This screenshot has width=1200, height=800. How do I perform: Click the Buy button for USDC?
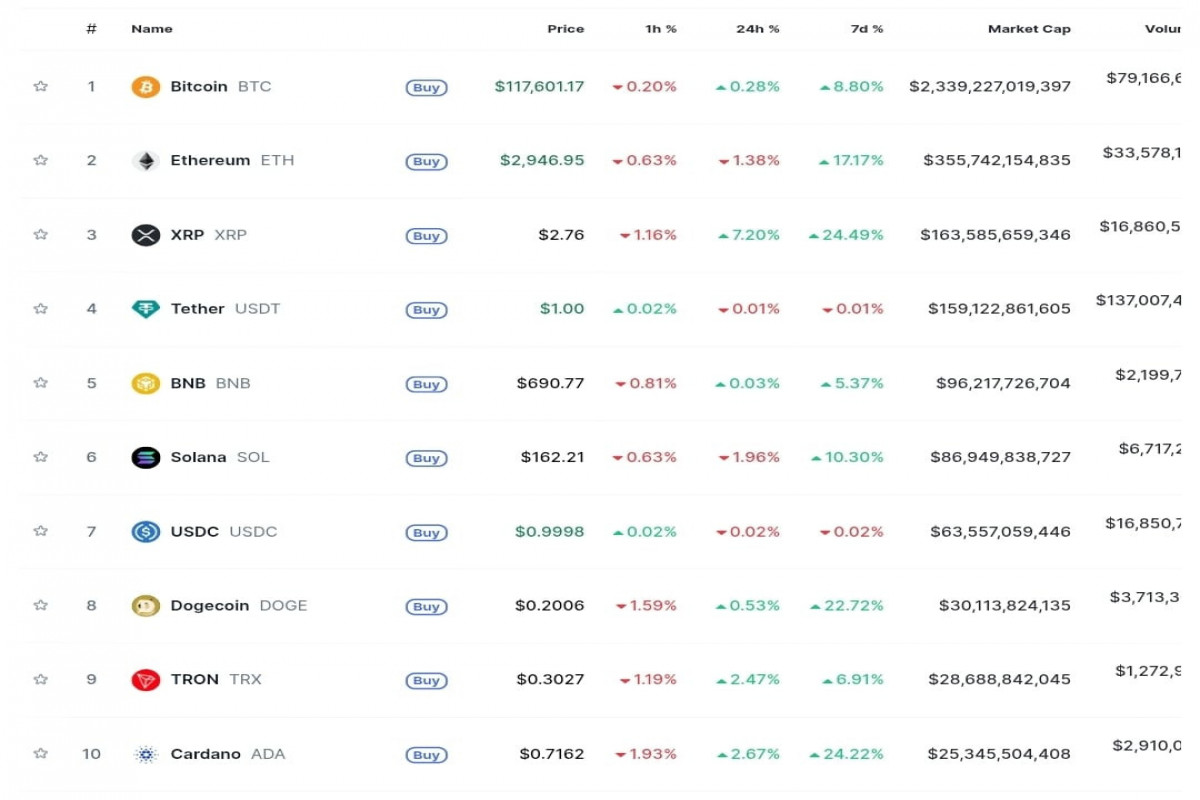pyautogui.click(x=426, y=532)
